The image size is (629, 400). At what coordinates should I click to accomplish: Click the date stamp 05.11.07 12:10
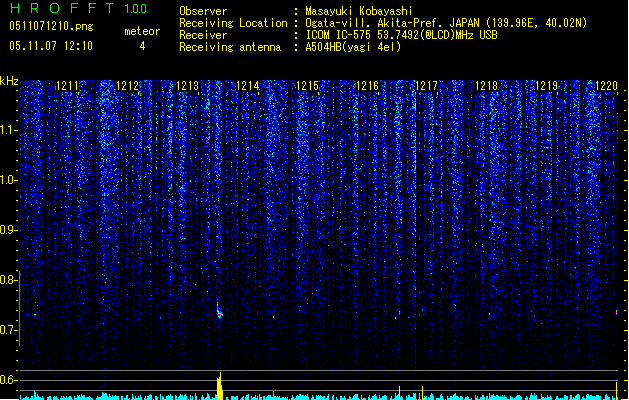(x=51, y=46)
